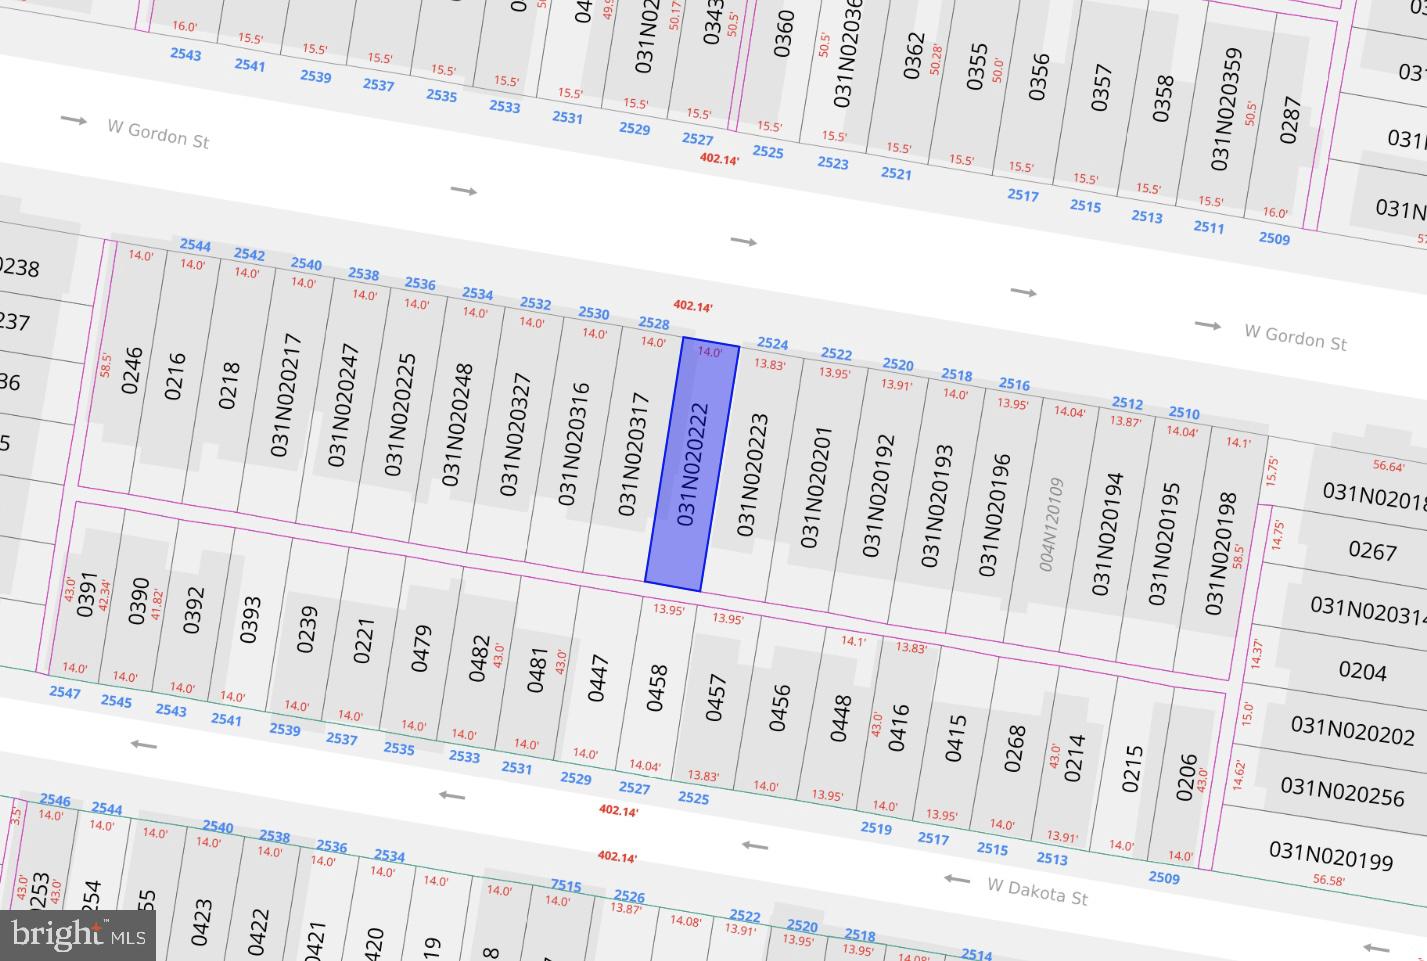
Task: Click arrow left of top-left W Gordon St label
Action: [74, 121]
